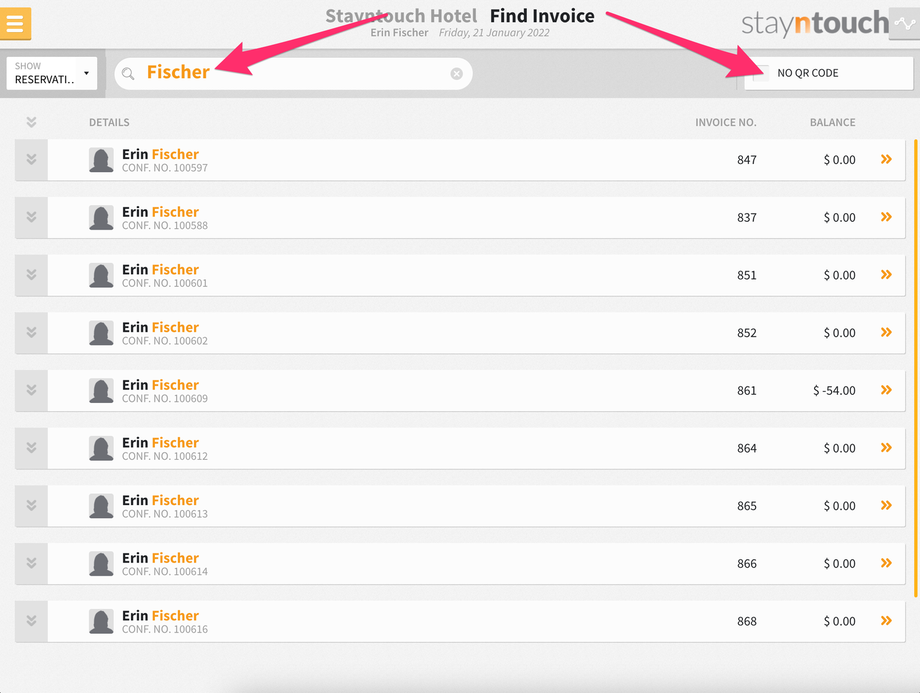Click guest avatar for Conf. No. 100614
Viewport: 920px width, 693px height.
[101, 564]
